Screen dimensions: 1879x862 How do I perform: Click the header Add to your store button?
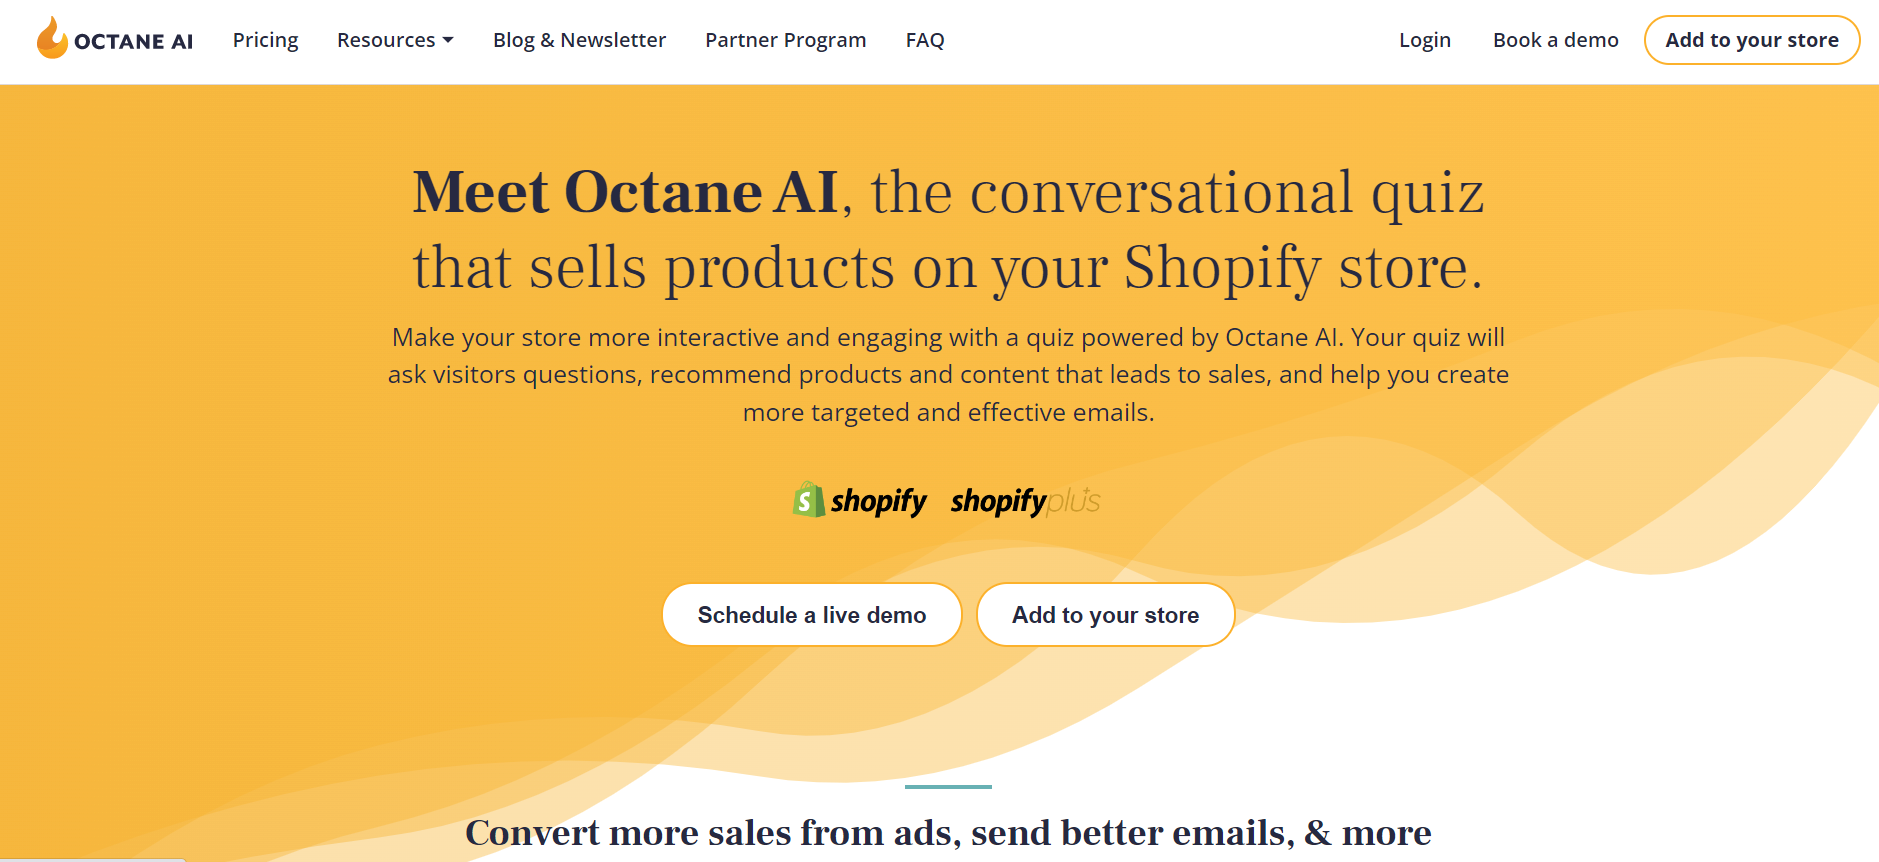point(1751,40)
